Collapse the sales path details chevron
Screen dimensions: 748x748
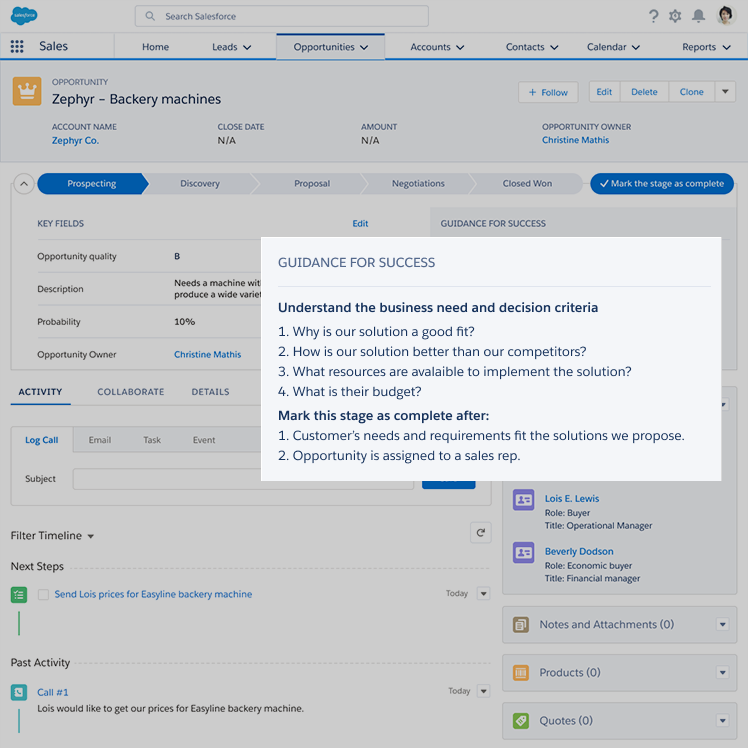click(24, 184)
